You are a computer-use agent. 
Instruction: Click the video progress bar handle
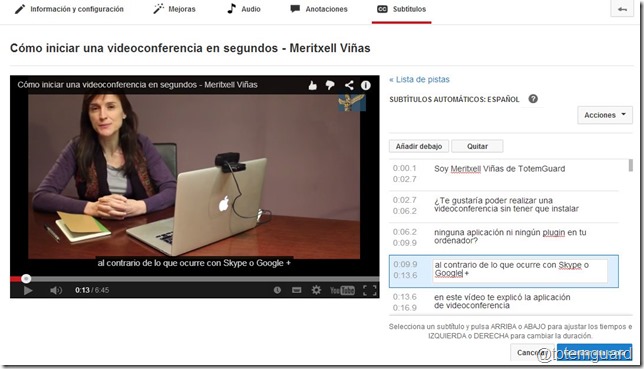point(26,279)
